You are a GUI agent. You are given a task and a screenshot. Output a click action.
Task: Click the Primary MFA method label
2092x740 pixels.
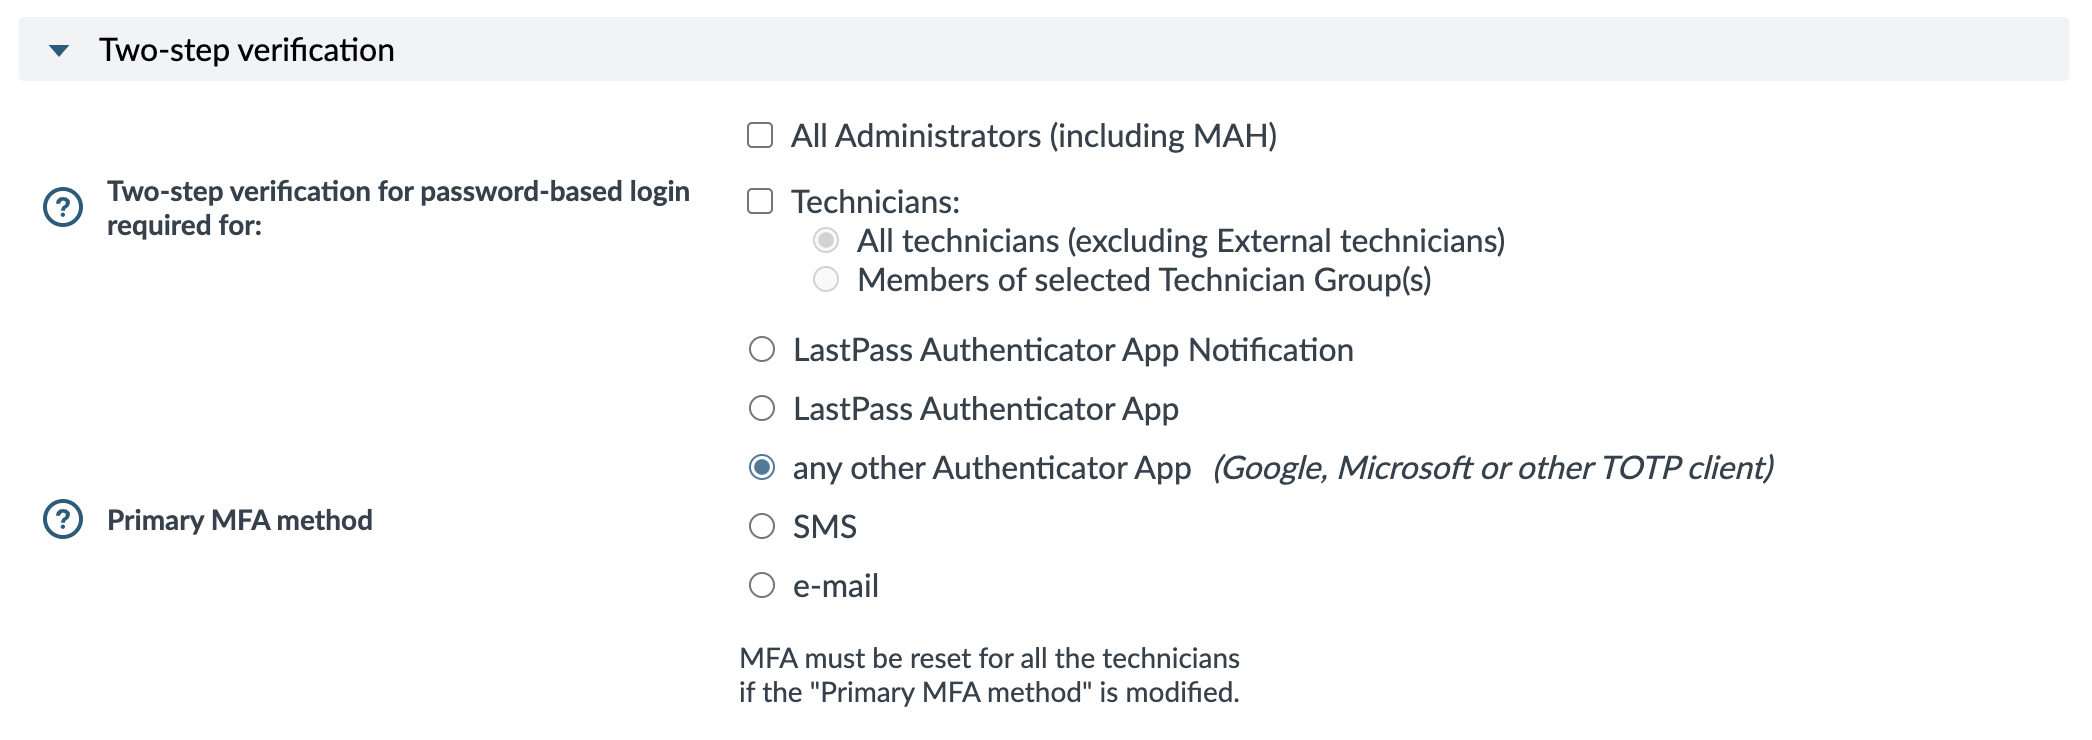click(240, 518)
